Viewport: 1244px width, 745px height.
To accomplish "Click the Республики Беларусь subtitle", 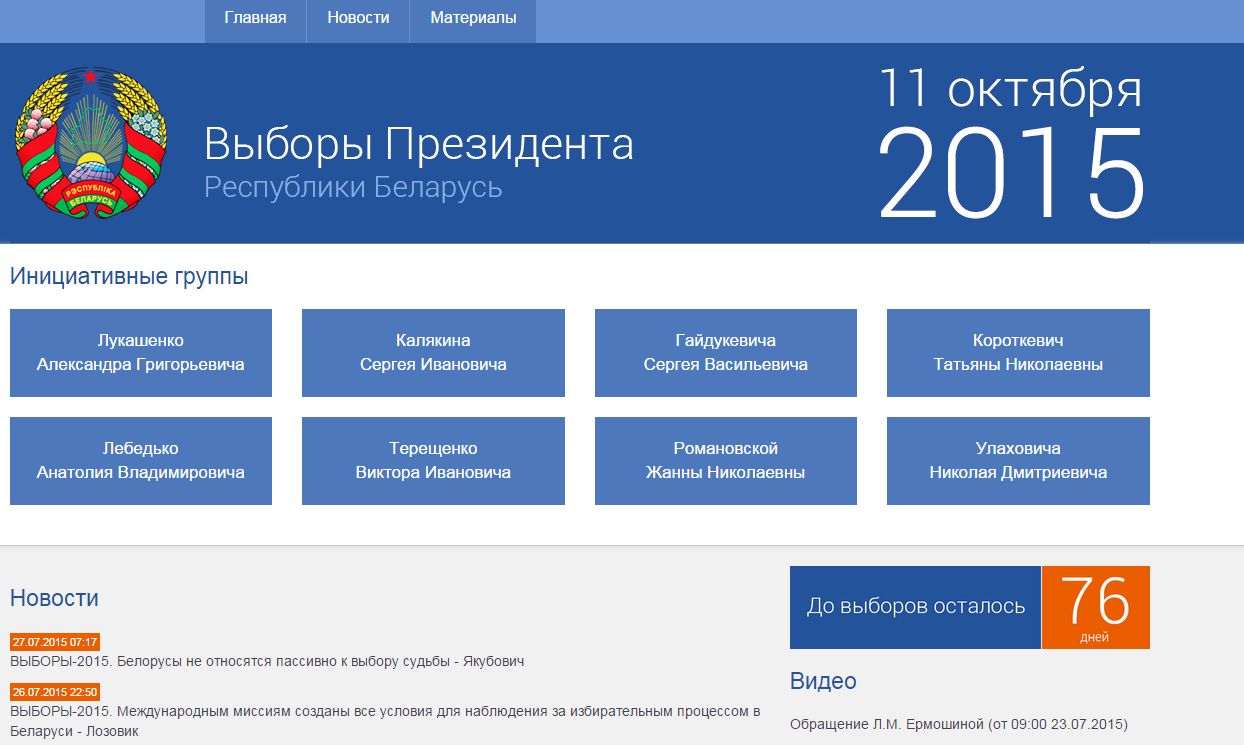I will 353,187.
